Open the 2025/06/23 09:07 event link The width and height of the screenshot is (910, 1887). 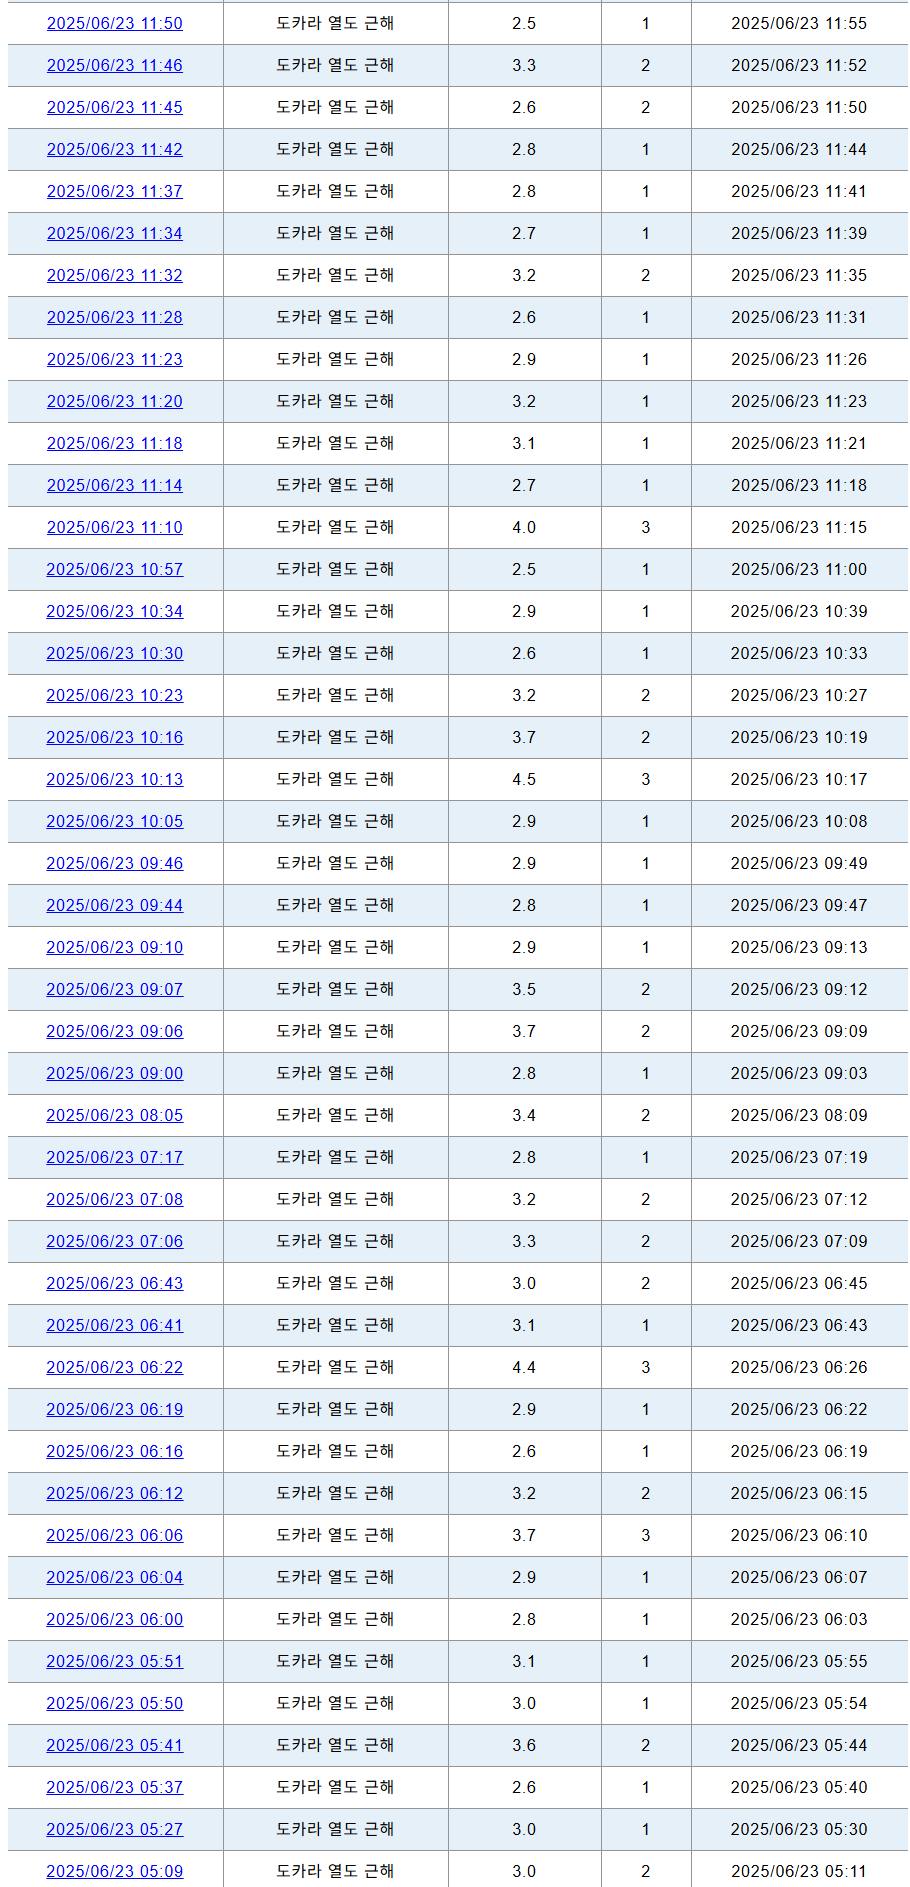coord(115,989)
